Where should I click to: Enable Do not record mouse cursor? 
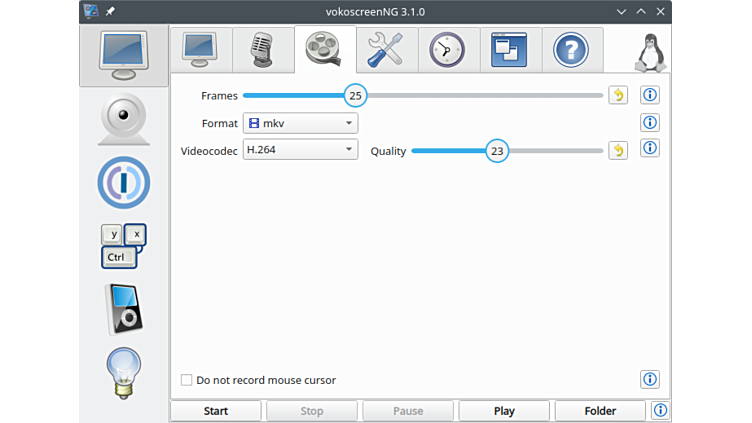(187, 380)
